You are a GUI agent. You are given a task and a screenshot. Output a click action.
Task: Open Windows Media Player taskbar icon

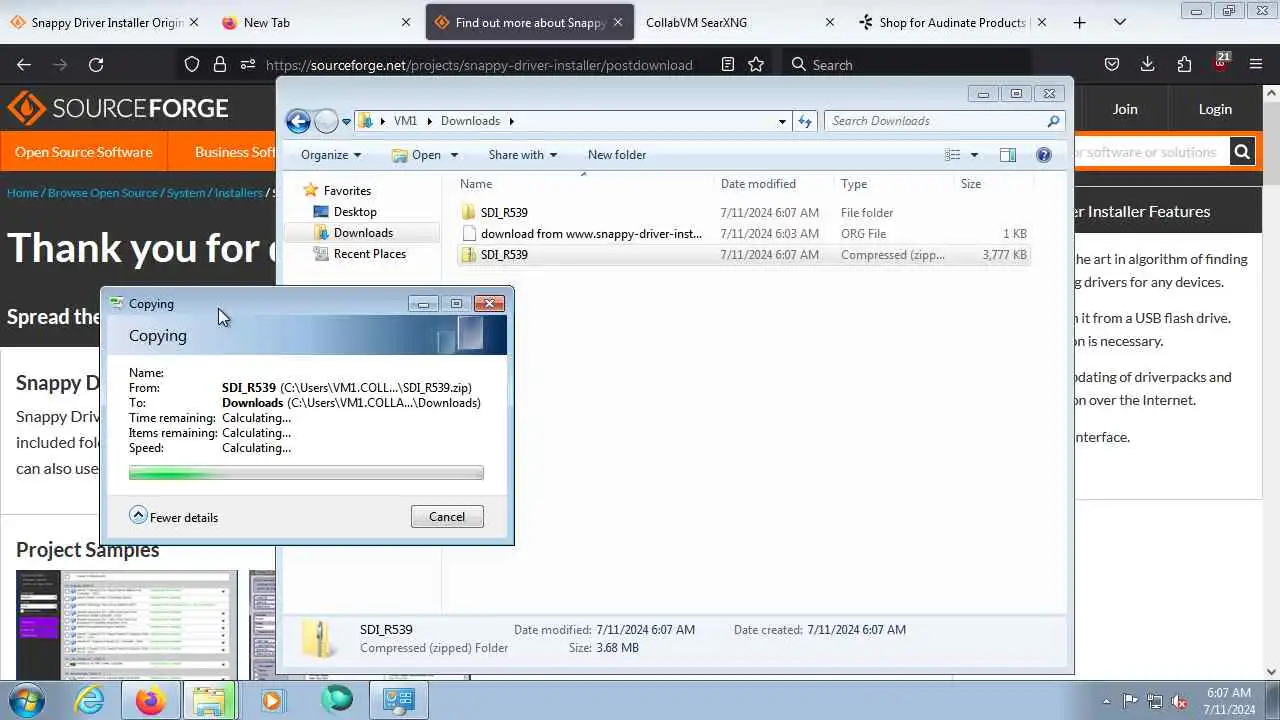(x=272, y=700)
